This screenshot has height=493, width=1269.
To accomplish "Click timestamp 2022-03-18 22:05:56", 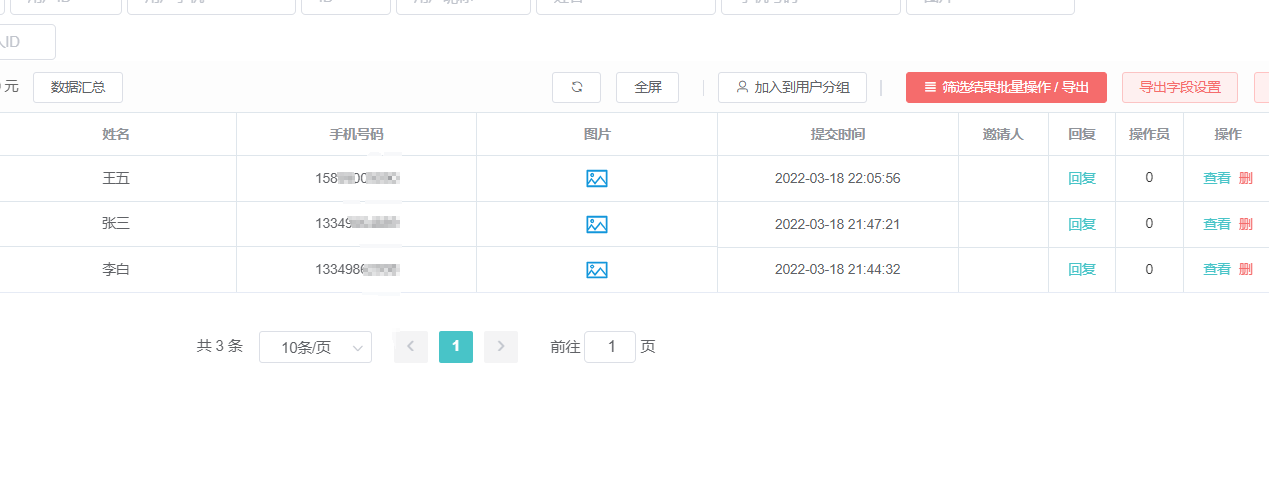I will 838,179.
